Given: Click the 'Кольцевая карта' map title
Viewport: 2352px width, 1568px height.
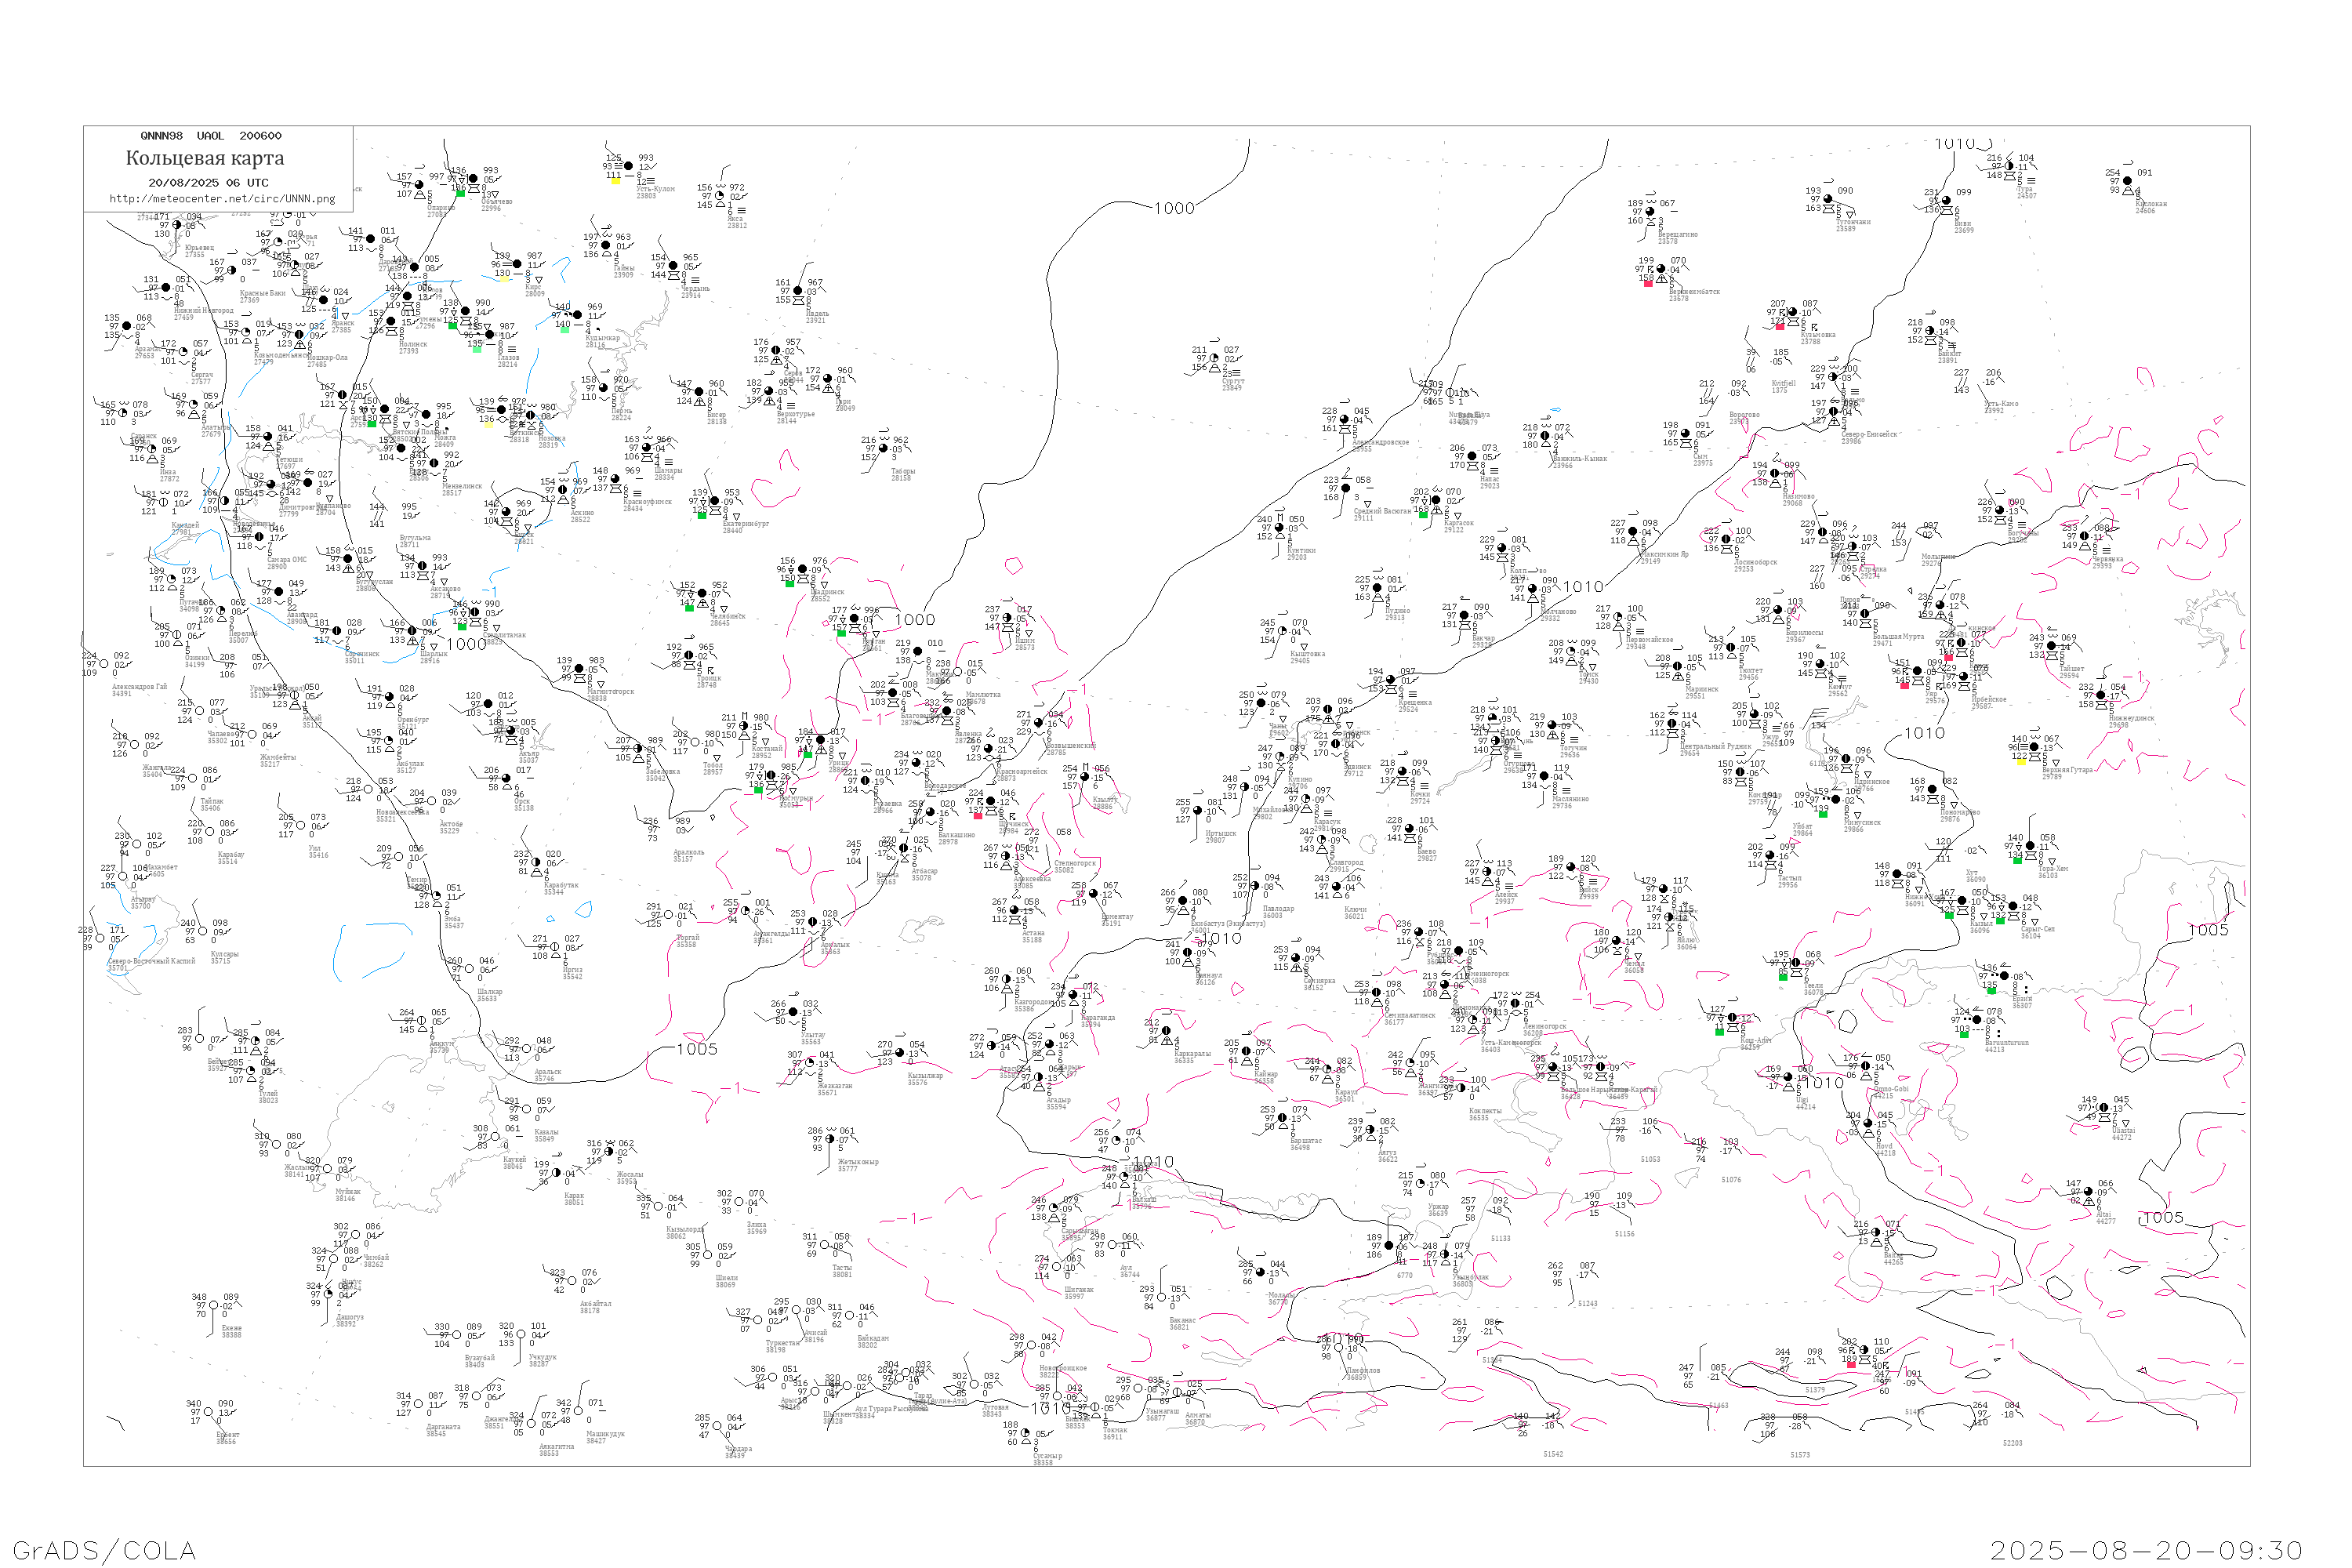Looking at the screenshot, I should coord(205,158).
